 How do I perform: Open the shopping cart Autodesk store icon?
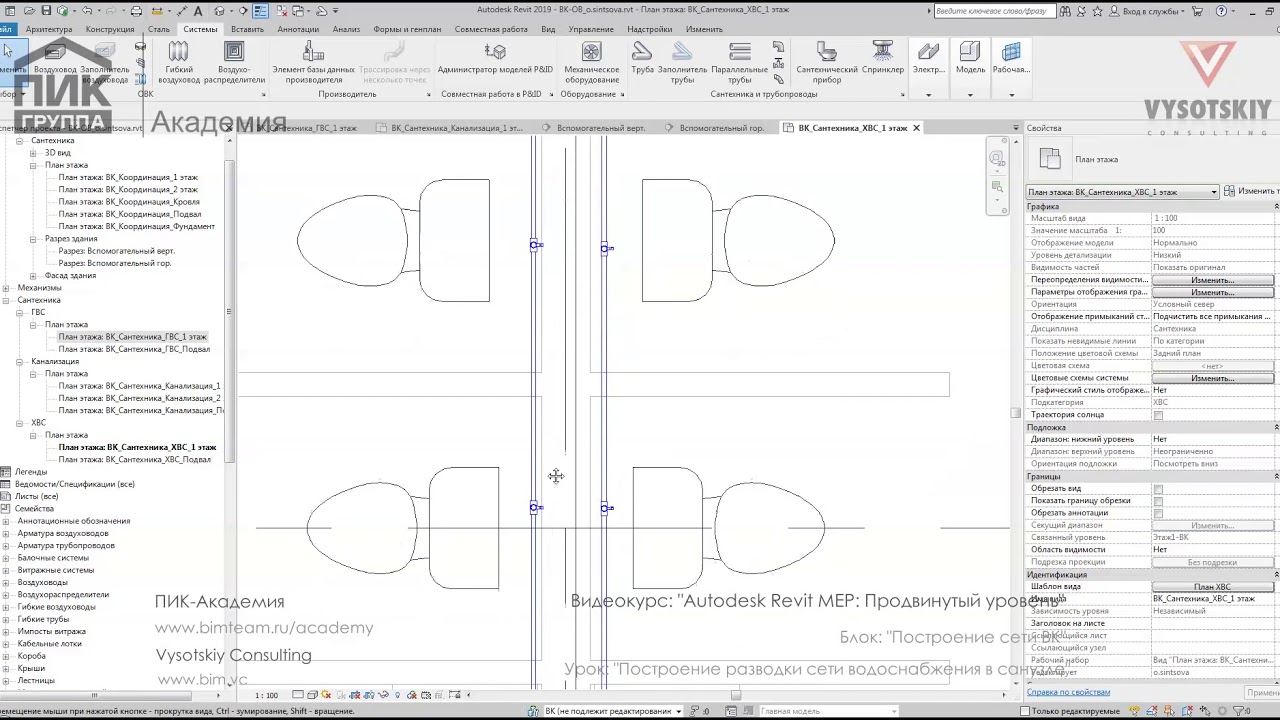point(1196,11)
